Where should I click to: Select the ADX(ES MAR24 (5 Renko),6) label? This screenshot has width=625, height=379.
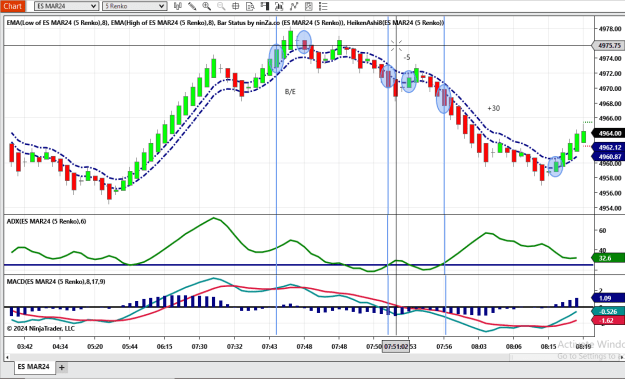pos(47,221)
